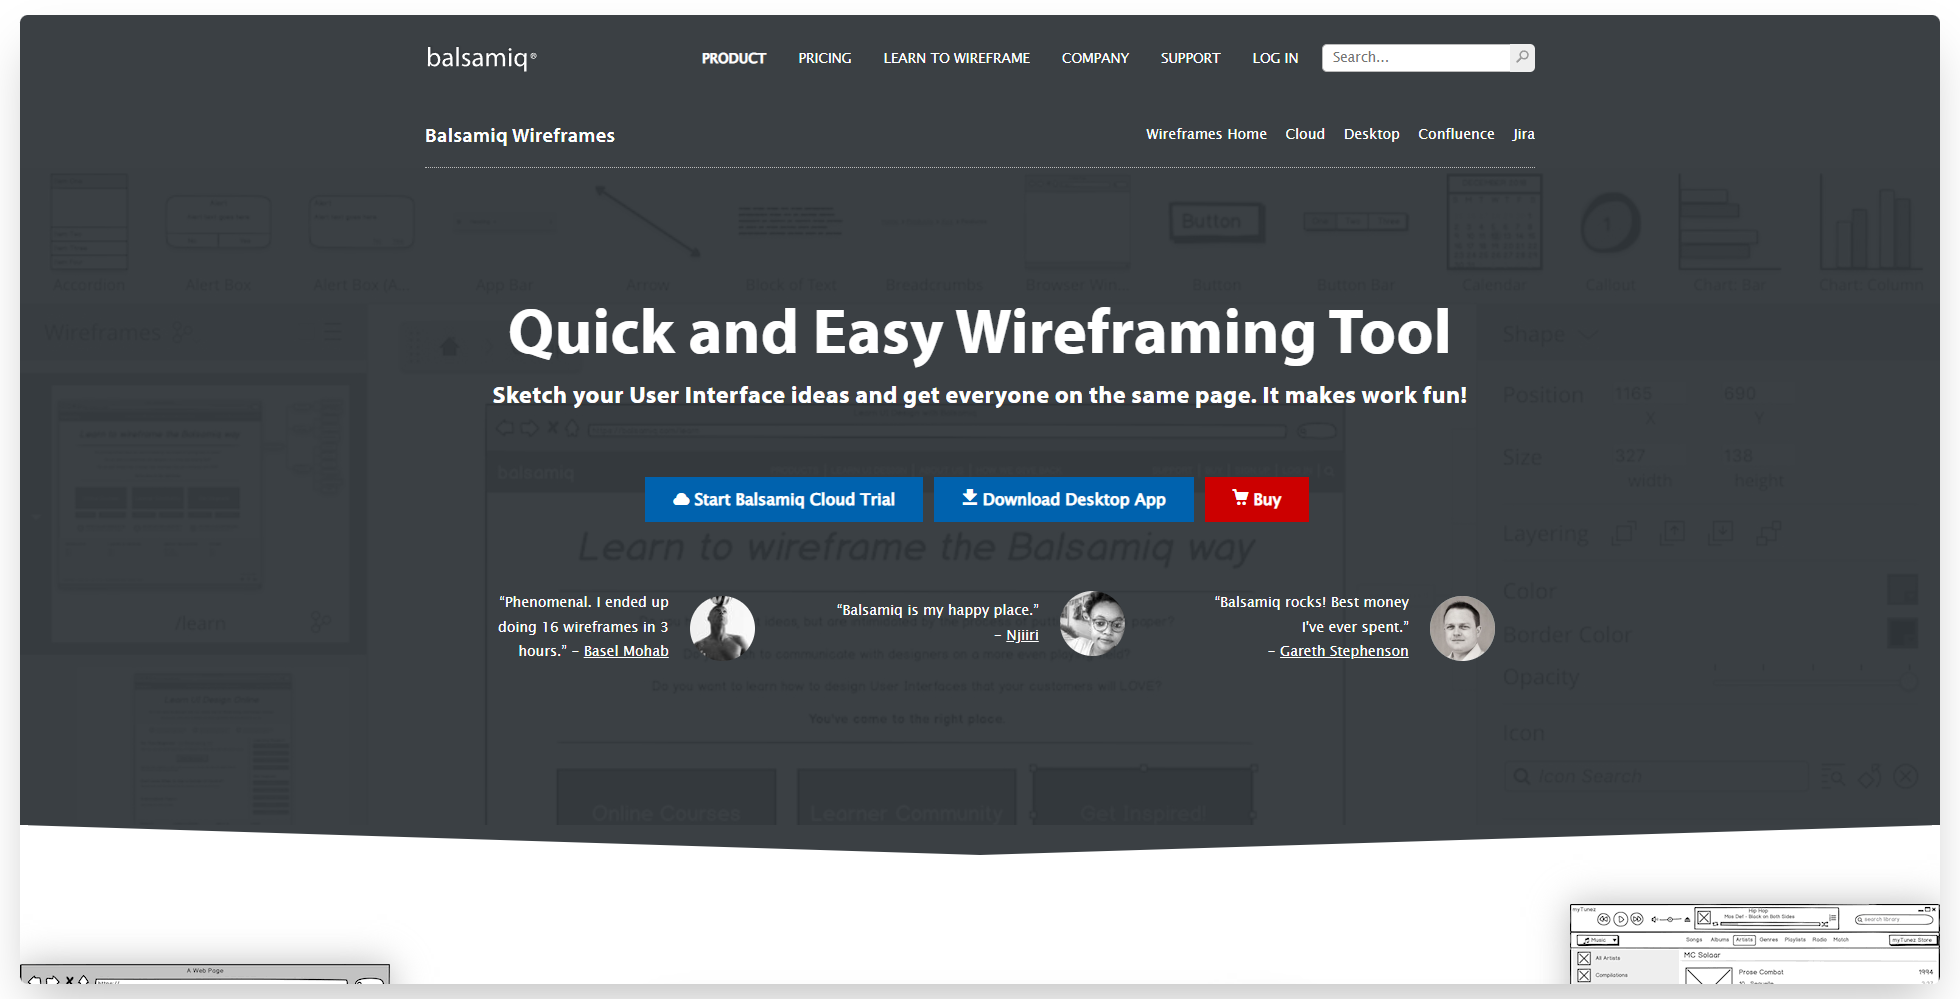
Task: Open Gareth Stephenson's testimonial link
Action: [x=1344, y=650]
